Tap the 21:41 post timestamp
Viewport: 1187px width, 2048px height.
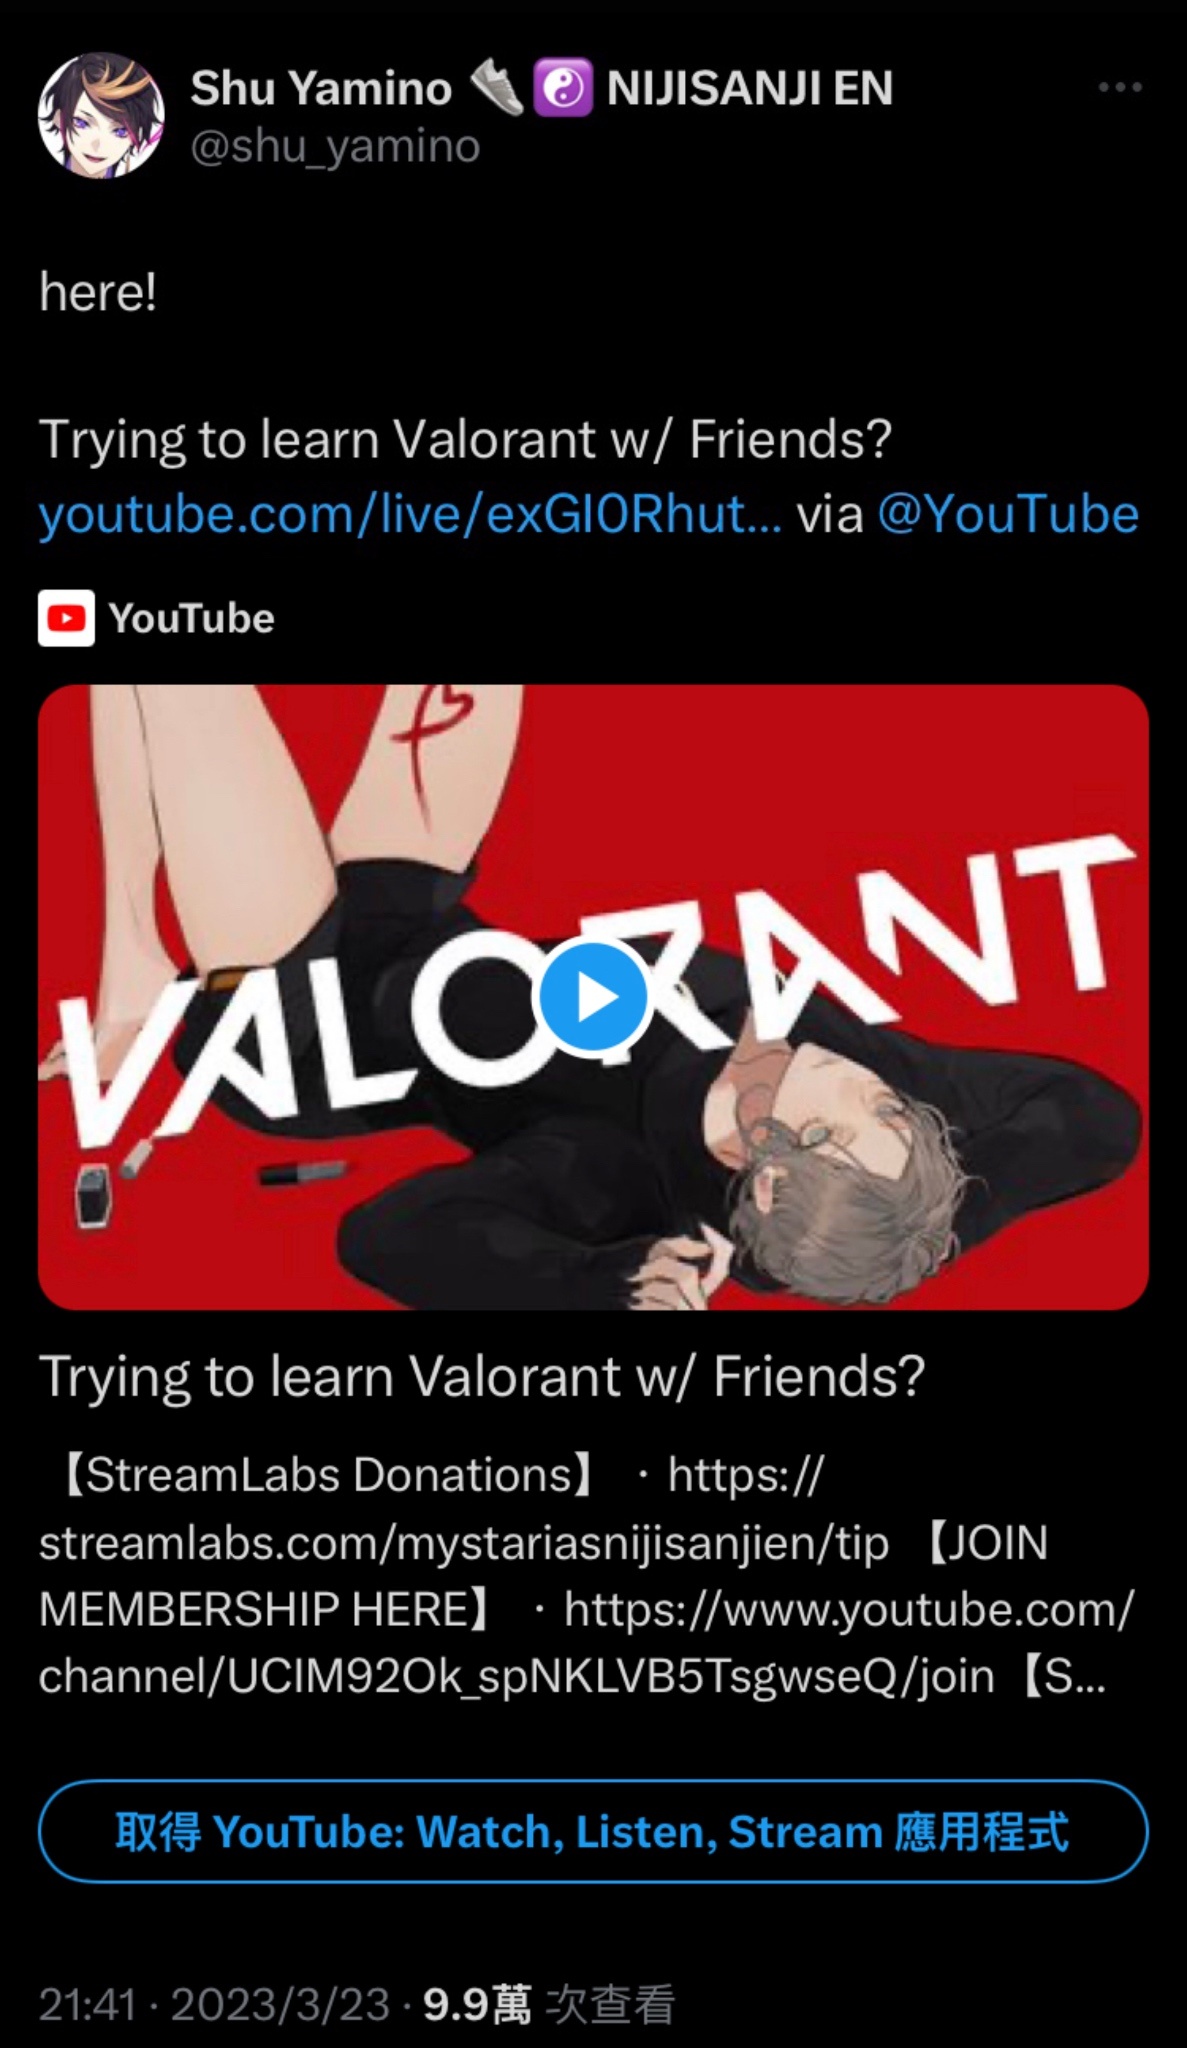pos(87,2005)
